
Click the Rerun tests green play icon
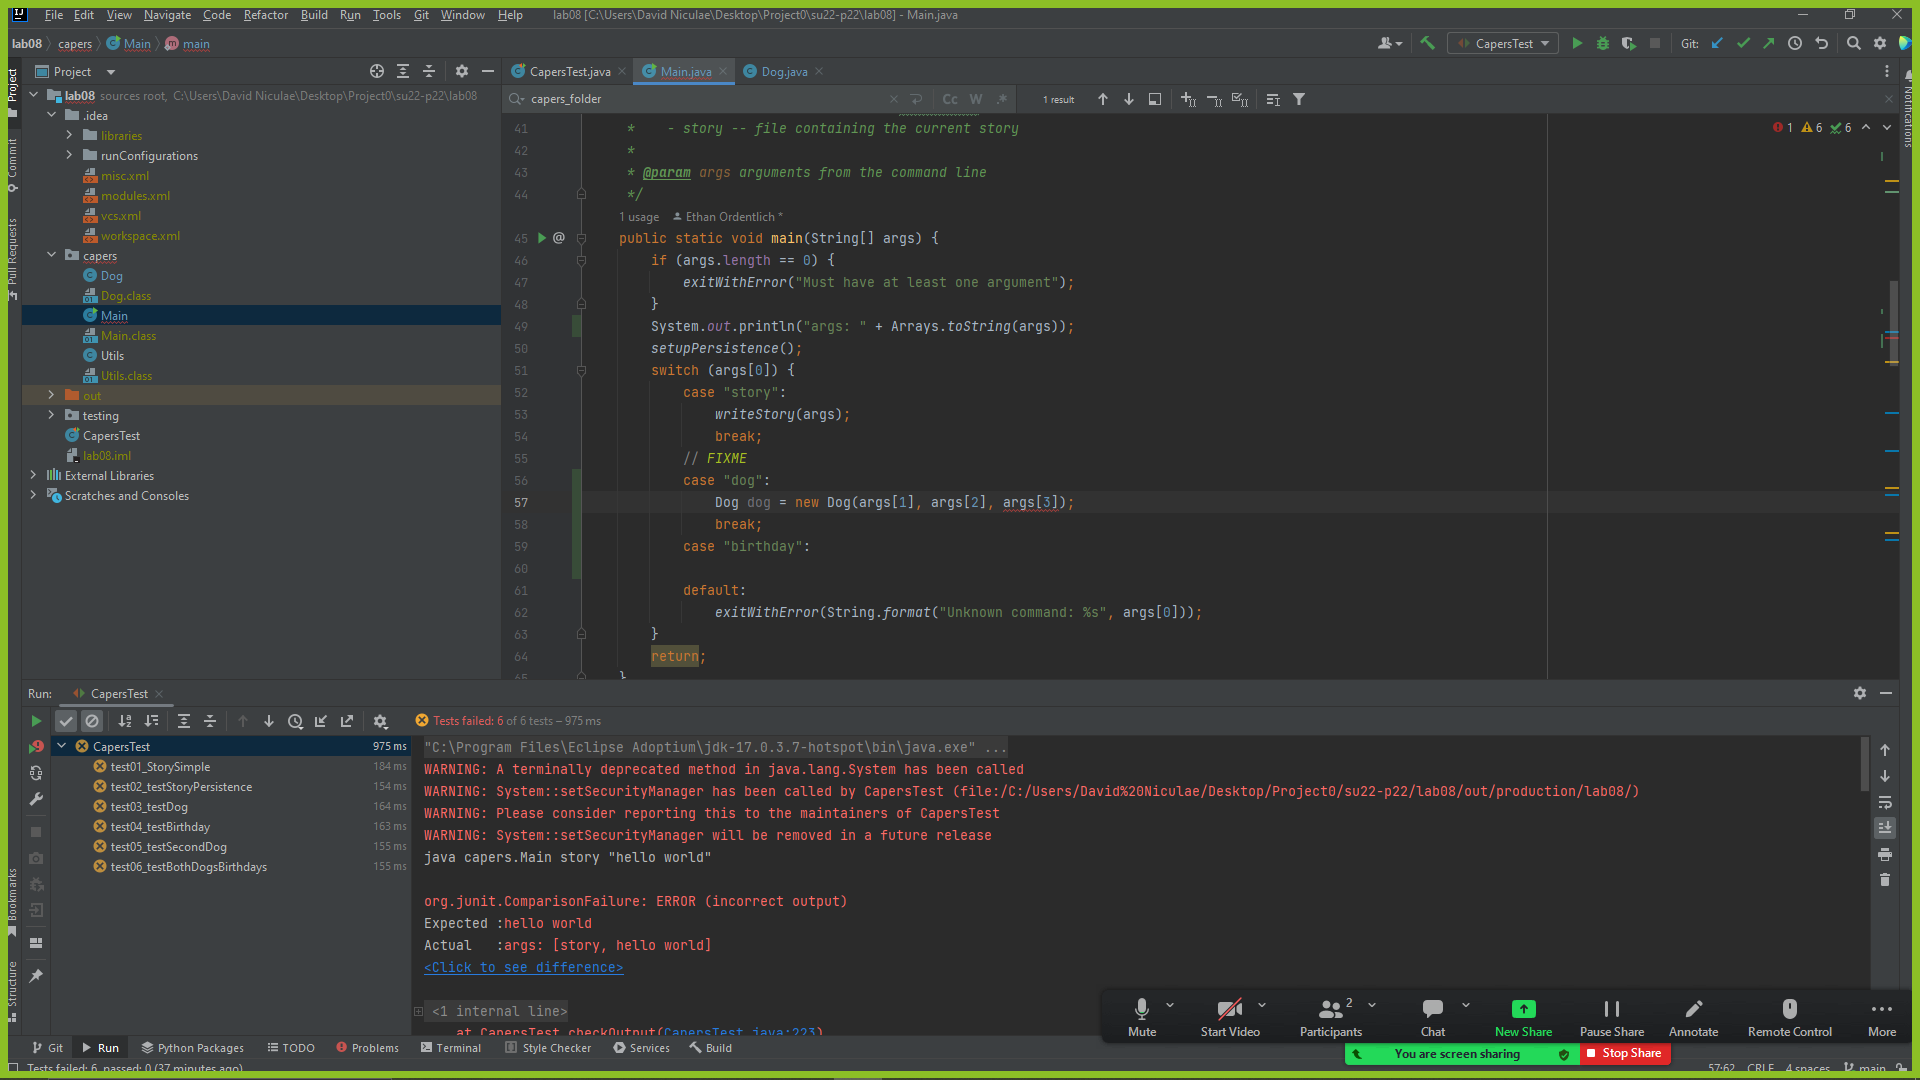pyautogui.click(x=36, y=721)
